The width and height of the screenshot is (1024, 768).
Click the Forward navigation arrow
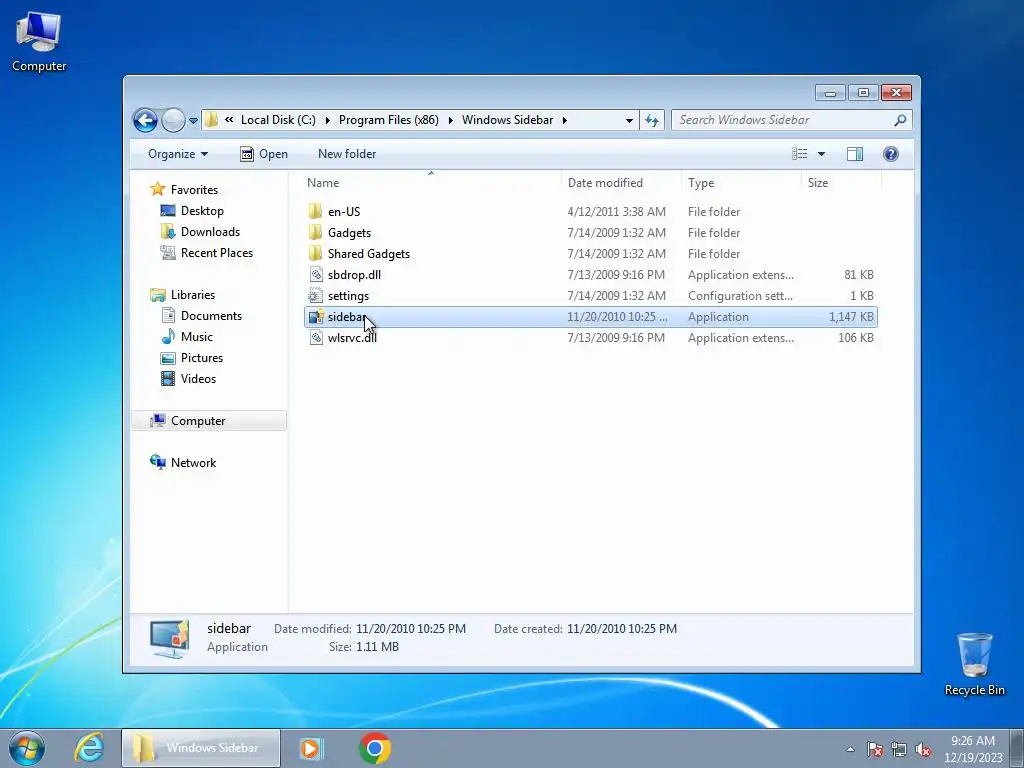tap(173, 120)
